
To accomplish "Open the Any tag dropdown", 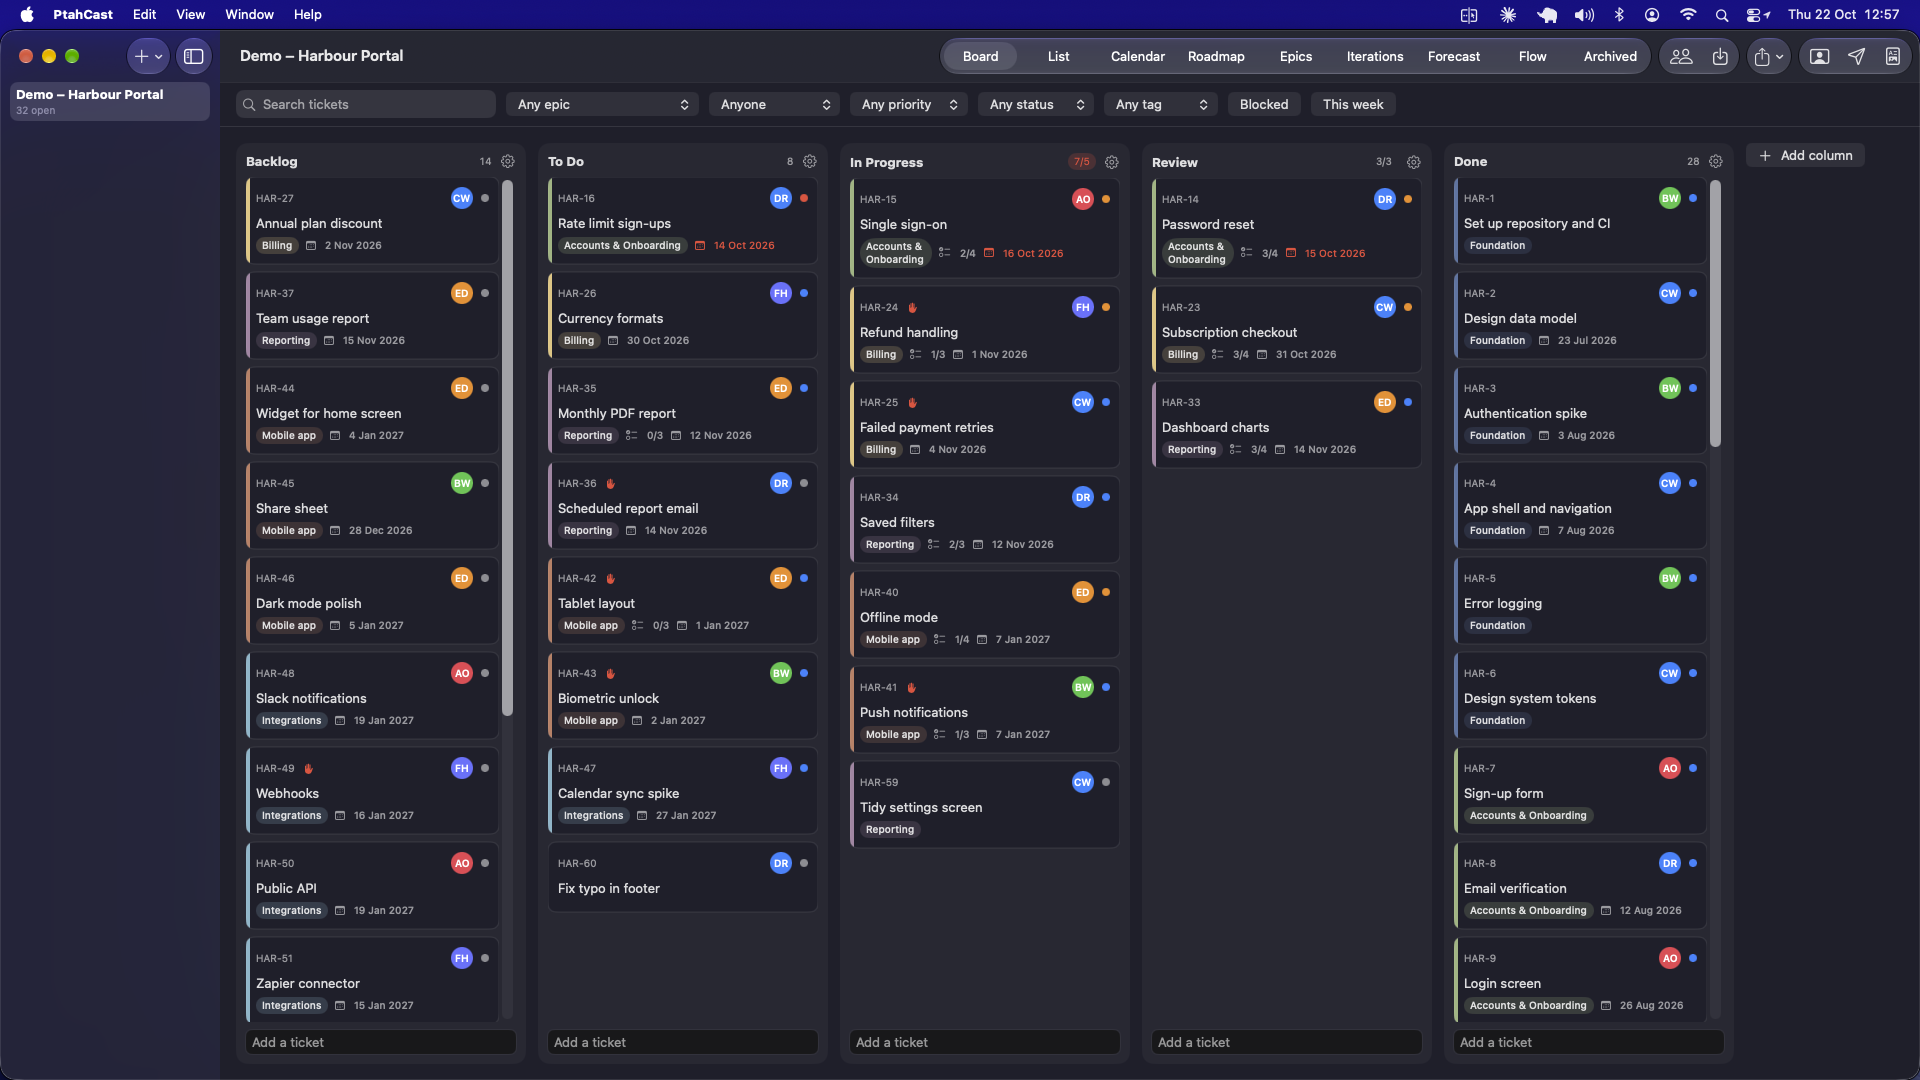I will (x=1161, y=104).
